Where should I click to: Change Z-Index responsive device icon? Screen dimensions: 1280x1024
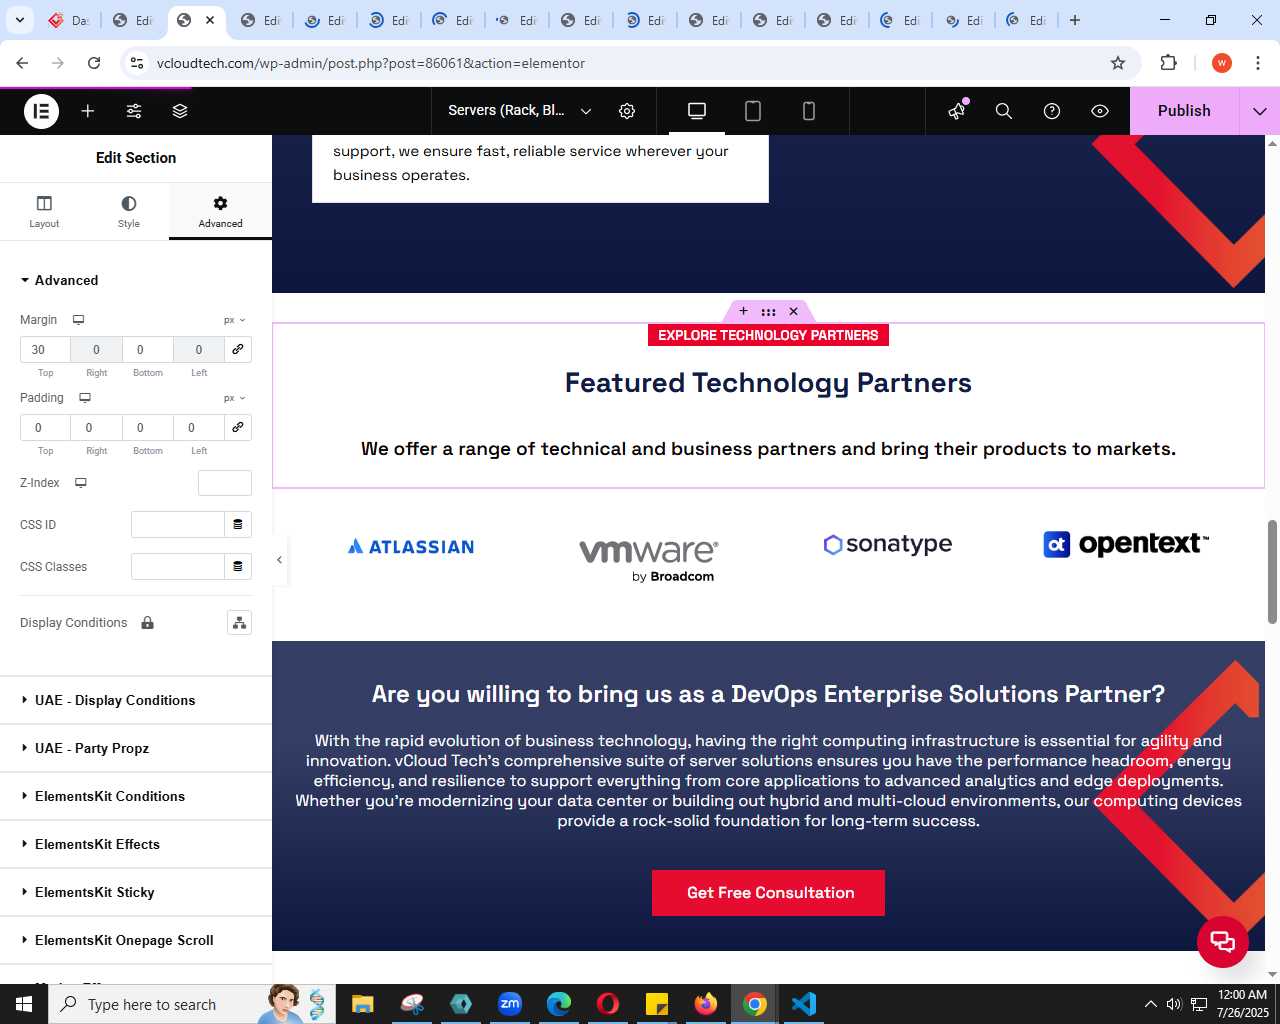(81, 483)
